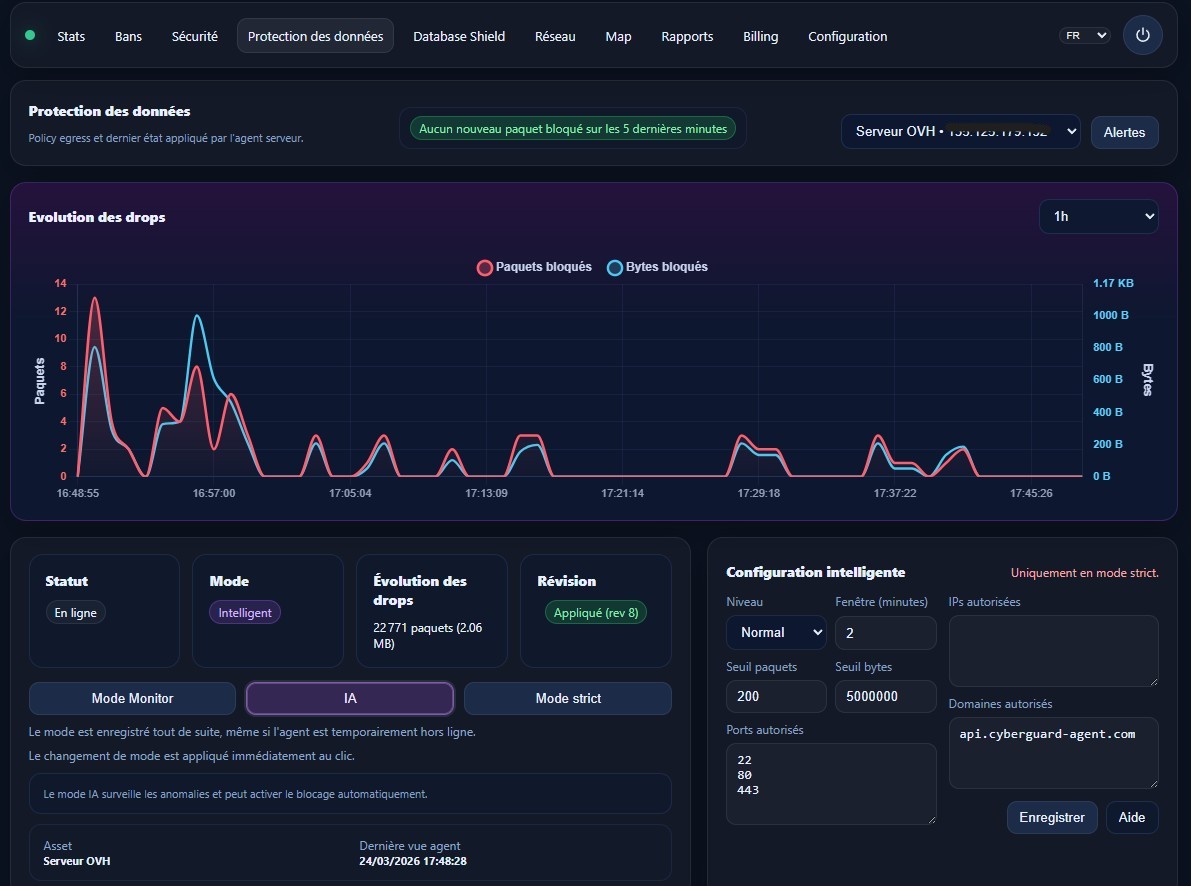Open the Database Shield tab
The height and width of the screenshot is (886, 1191).
click(459, 36)
